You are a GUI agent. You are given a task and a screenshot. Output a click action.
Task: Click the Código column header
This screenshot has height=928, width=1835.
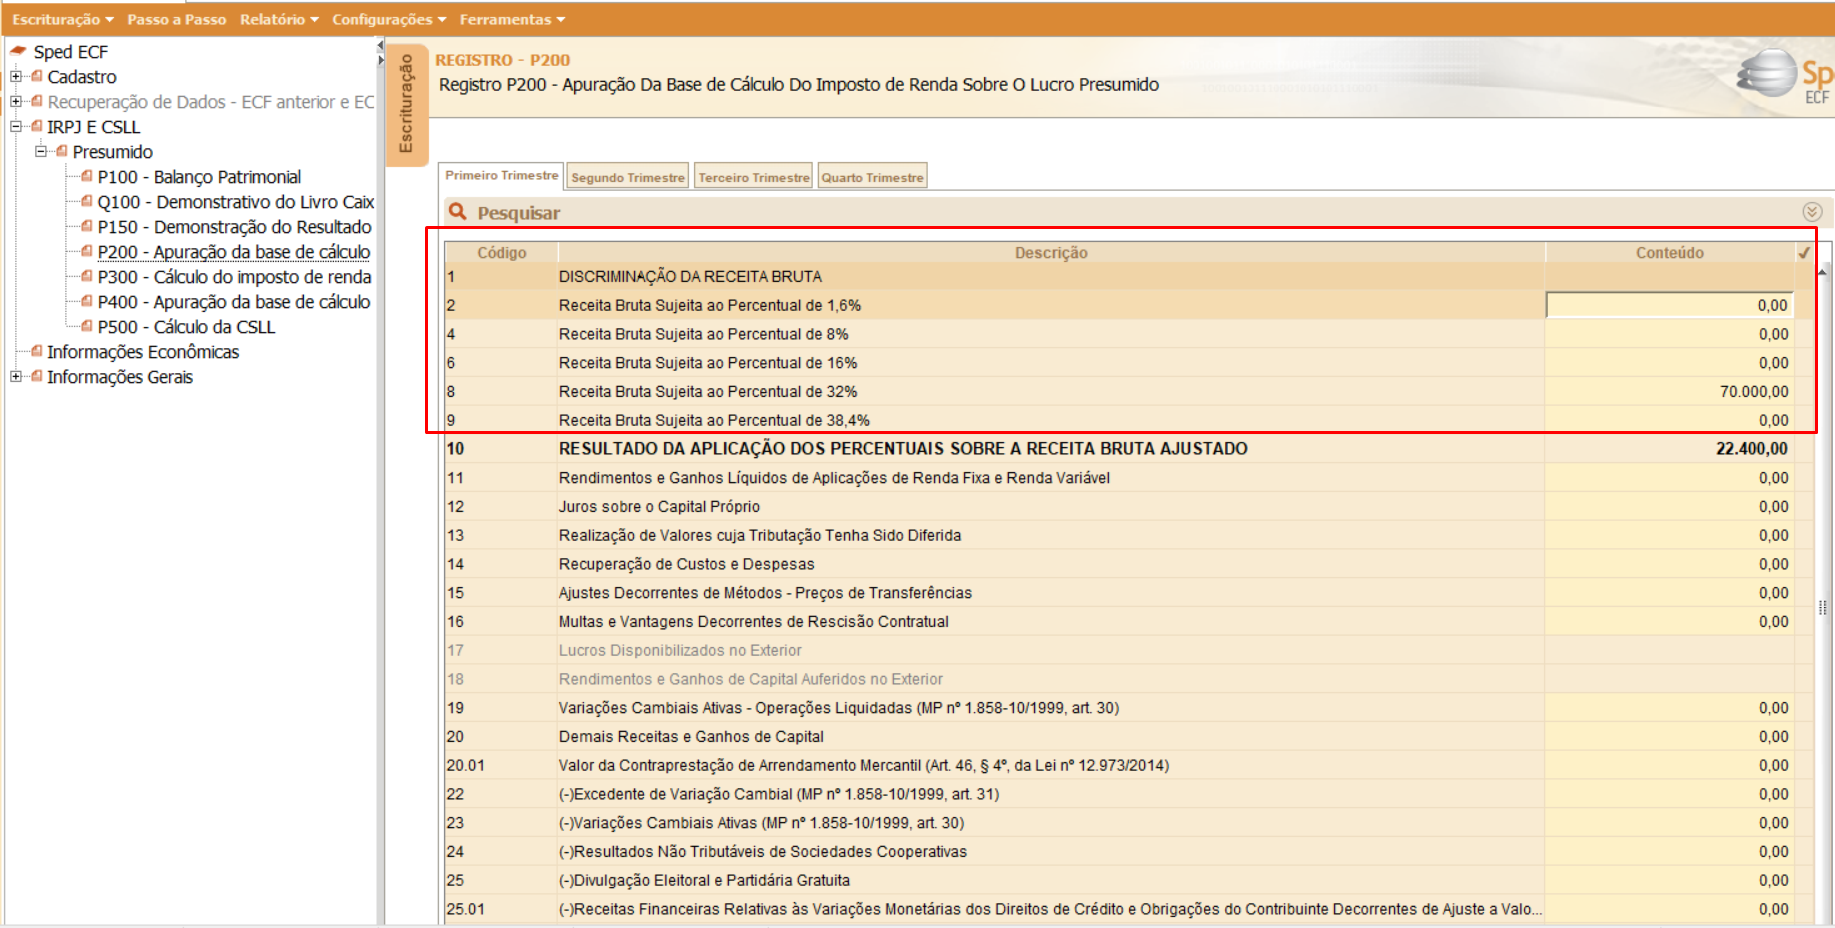(502, 253)
